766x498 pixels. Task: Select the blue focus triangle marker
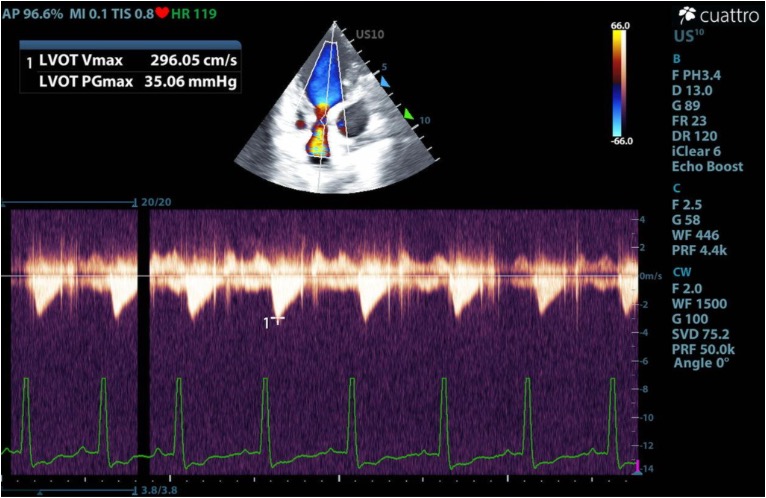click(385, 82)
